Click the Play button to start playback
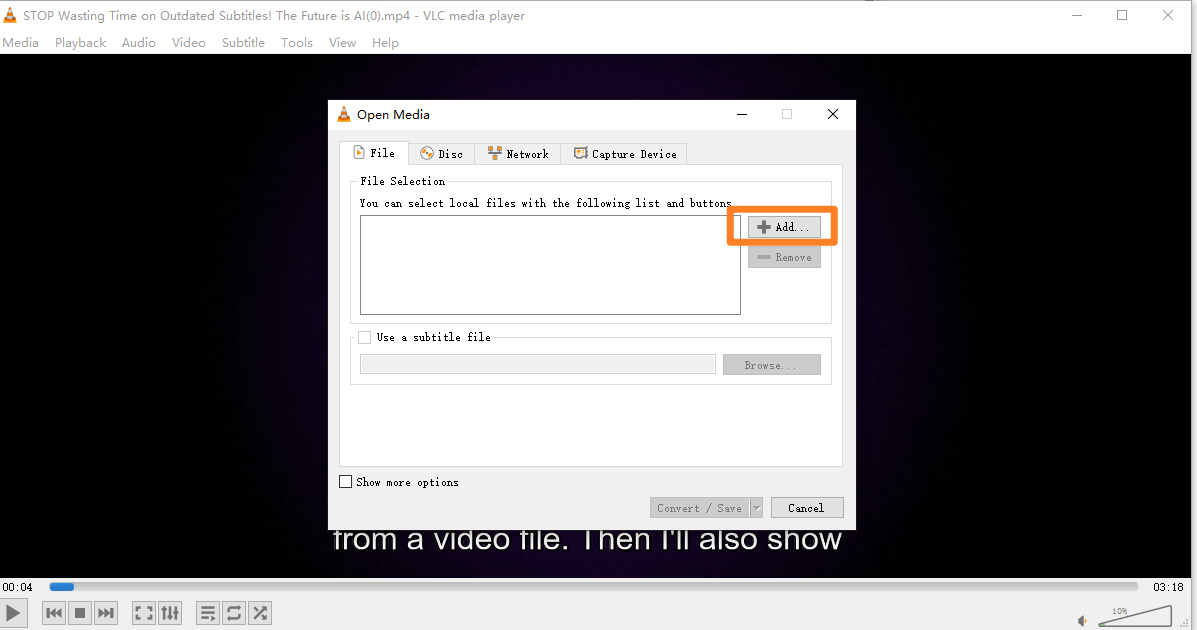 pyautogui.click(x=13, y=612)
